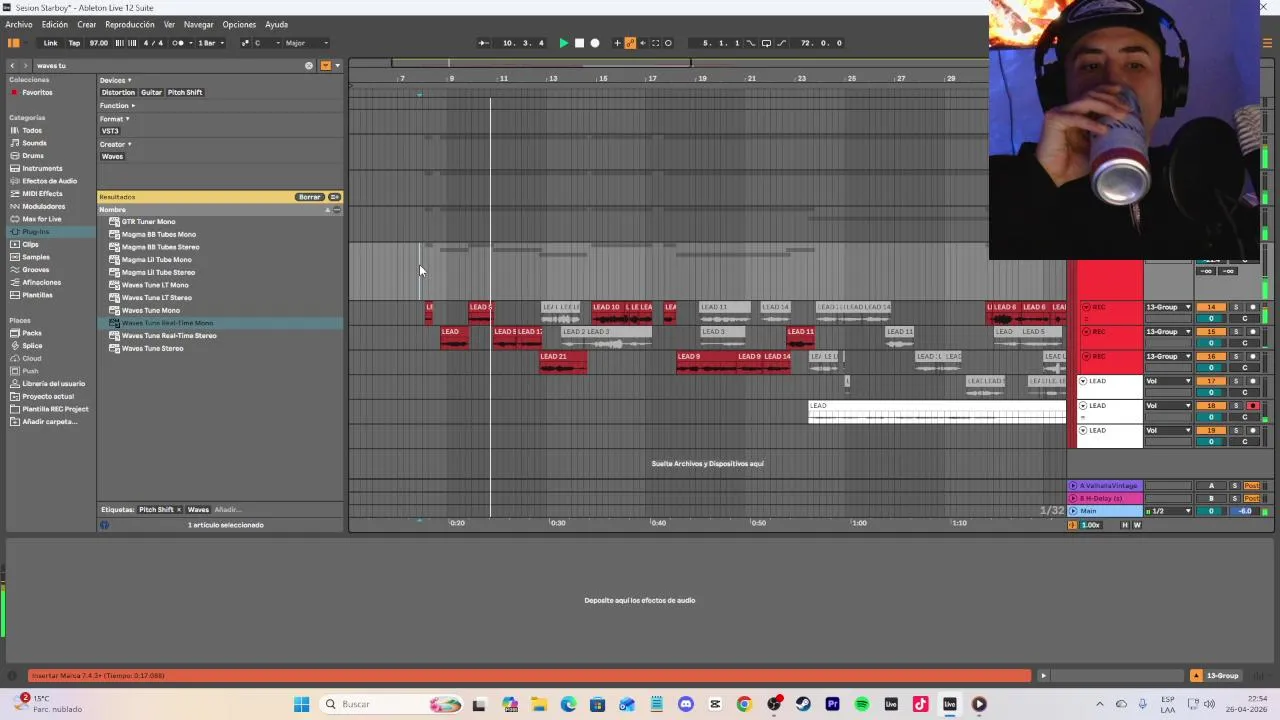Viewport: 1280px width, 720px height.
Task: Click the MIDI arrangement overdub plus icon
Action: tap(618, 43)
